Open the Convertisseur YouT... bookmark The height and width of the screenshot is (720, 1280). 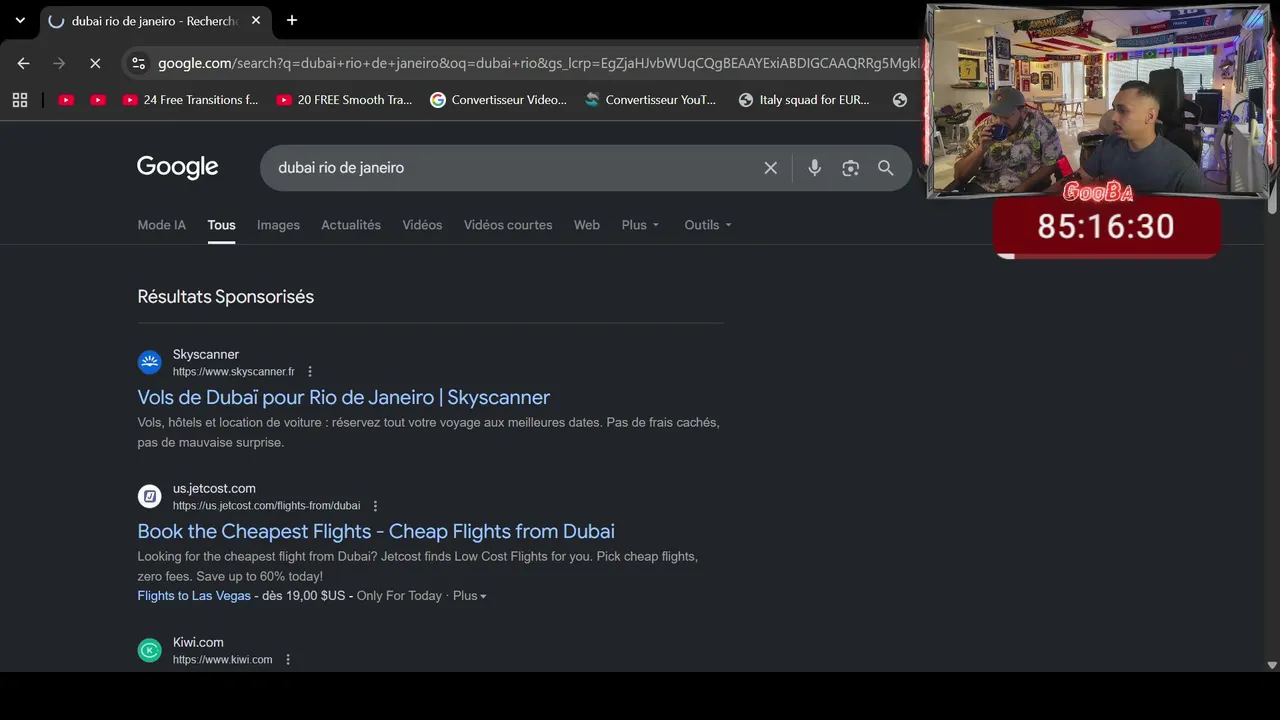pos(651,100)
